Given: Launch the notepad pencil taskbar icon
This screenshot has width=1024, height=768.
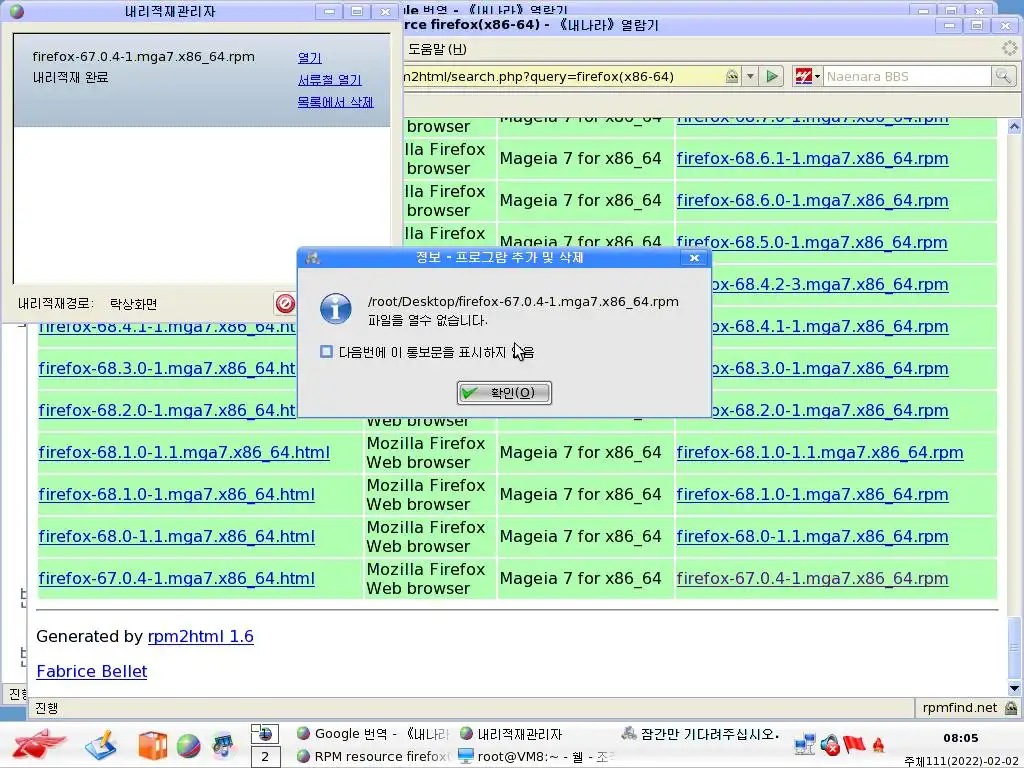Looking at the screenshot, I should pyautogui.click(x=100, y=744).
